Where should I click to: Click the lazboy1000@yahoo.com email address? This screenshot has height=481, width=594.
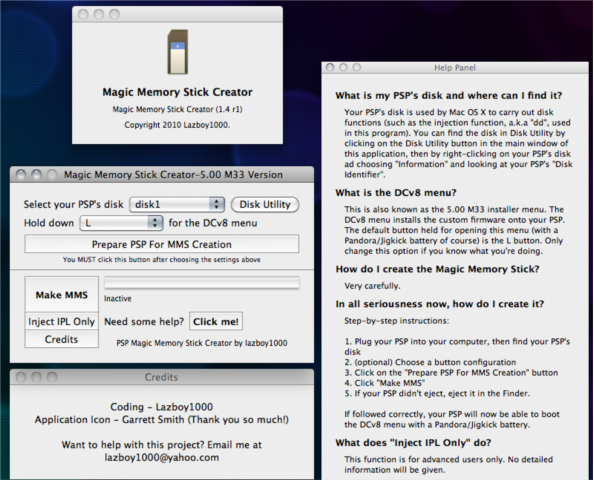pos(162,458)
